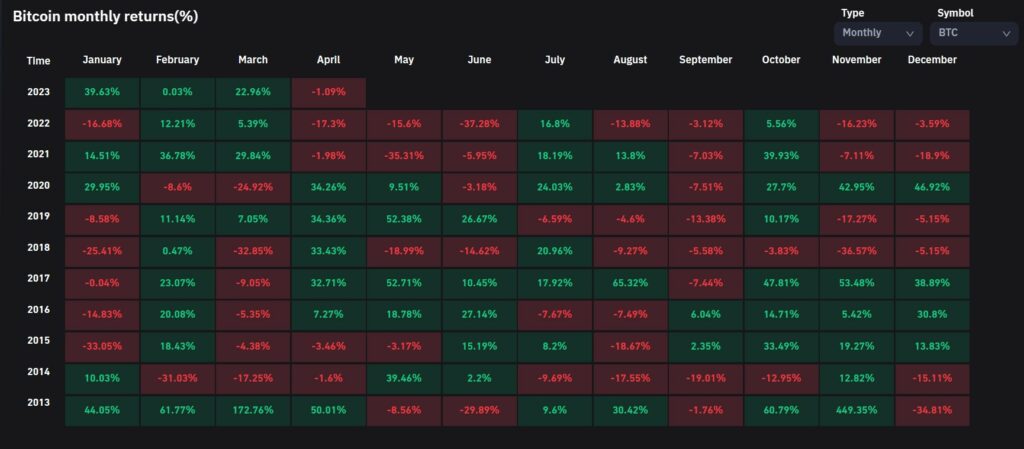Click the -37.28% June 2022 cell
Viewport: 1024px width, 449px height.
[479, 124]
